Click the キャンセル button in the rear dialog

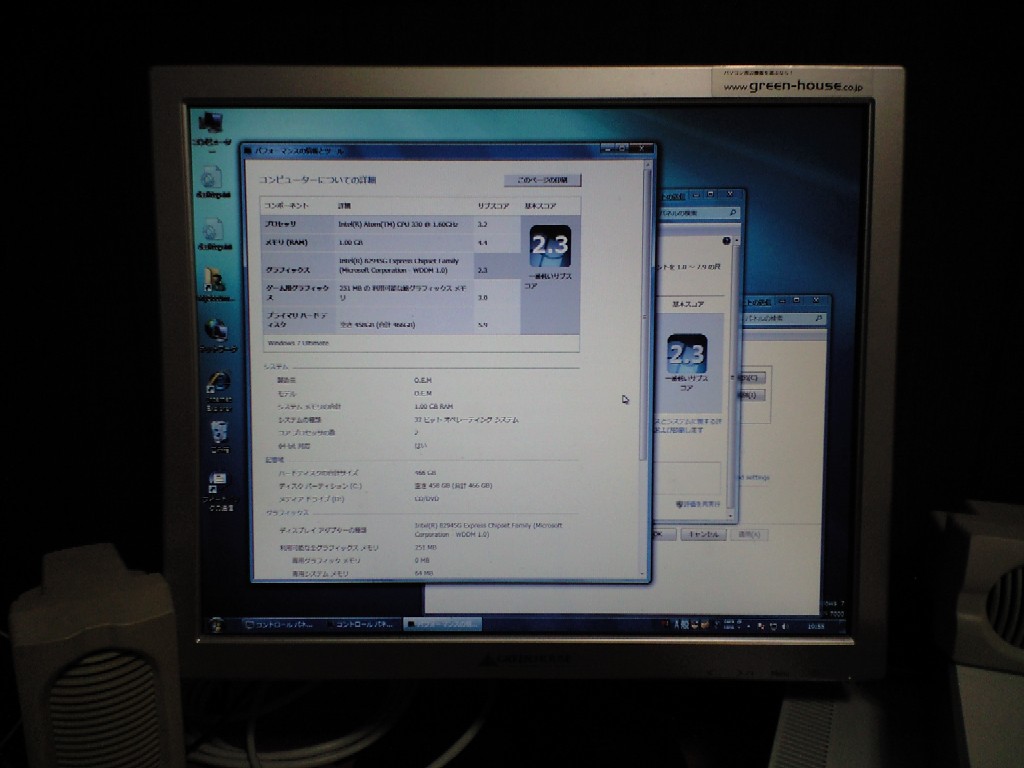tap(703, 534)
